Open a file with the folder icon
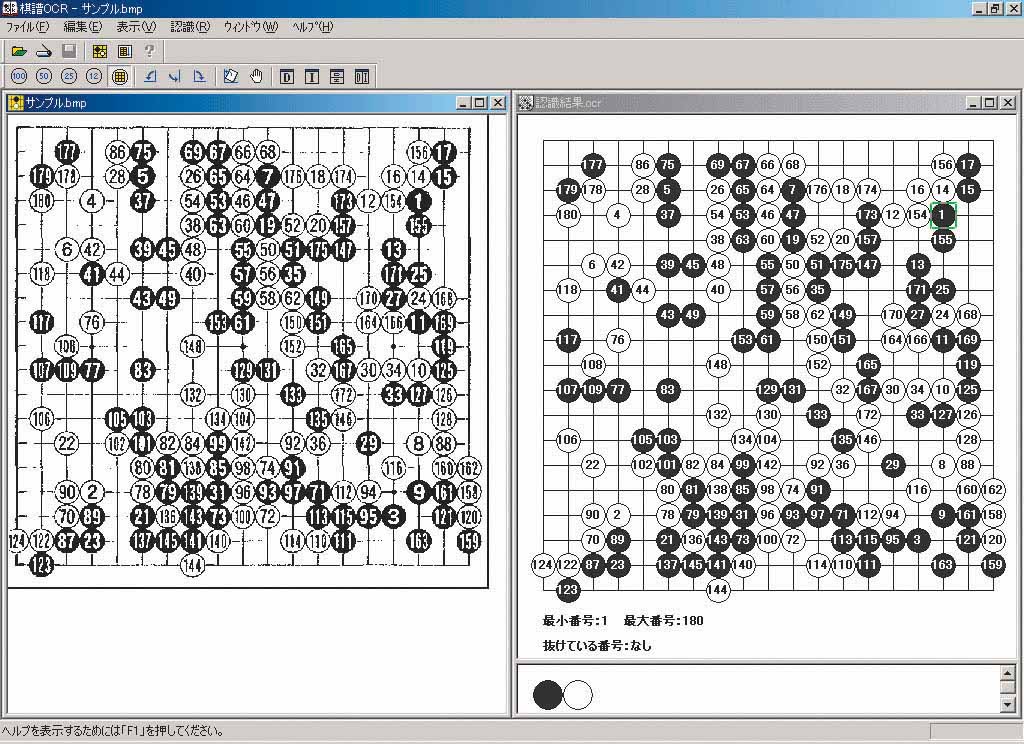 (19, 51)
